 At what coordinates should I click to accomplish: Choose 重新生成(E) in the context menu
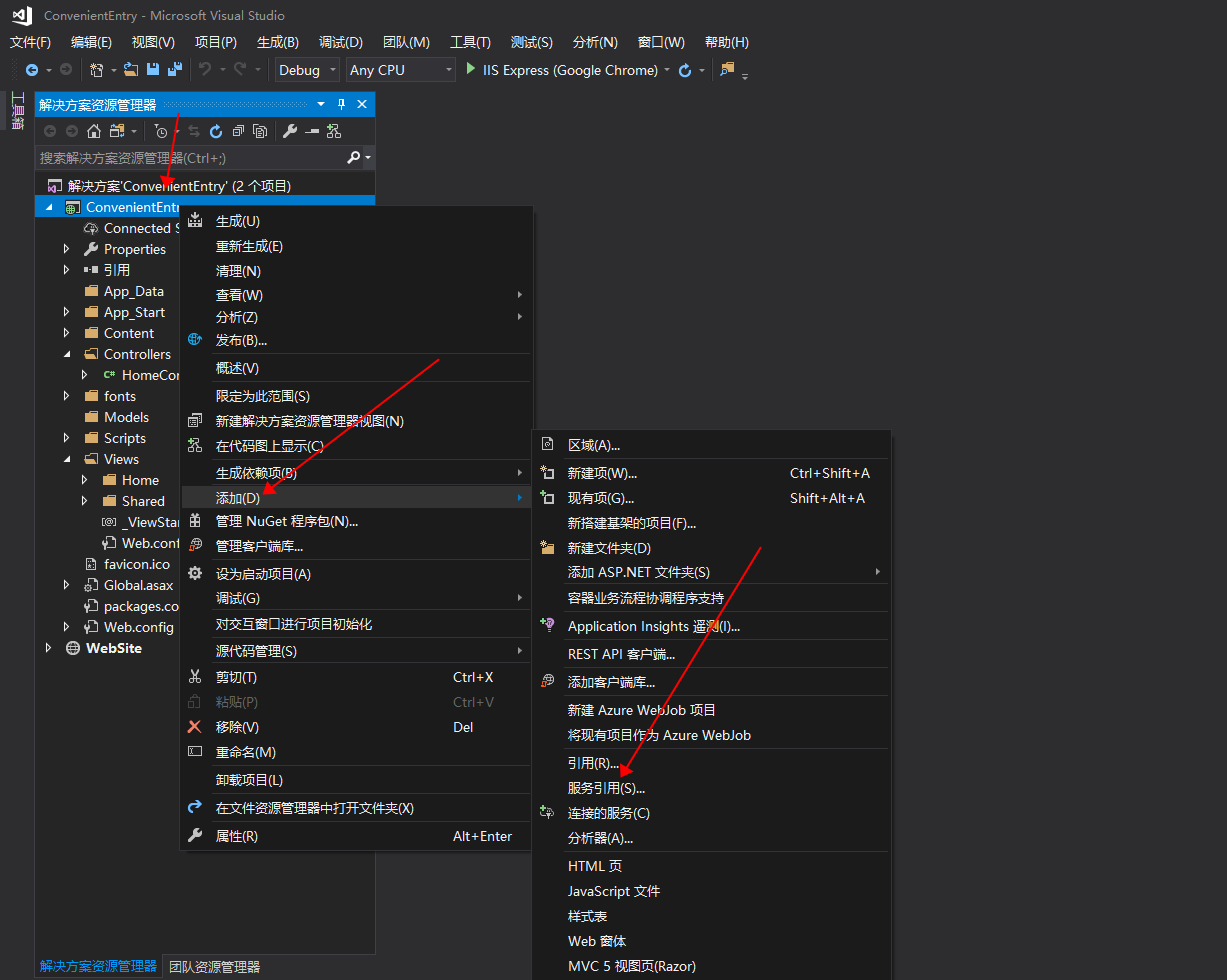click(356, 246)
